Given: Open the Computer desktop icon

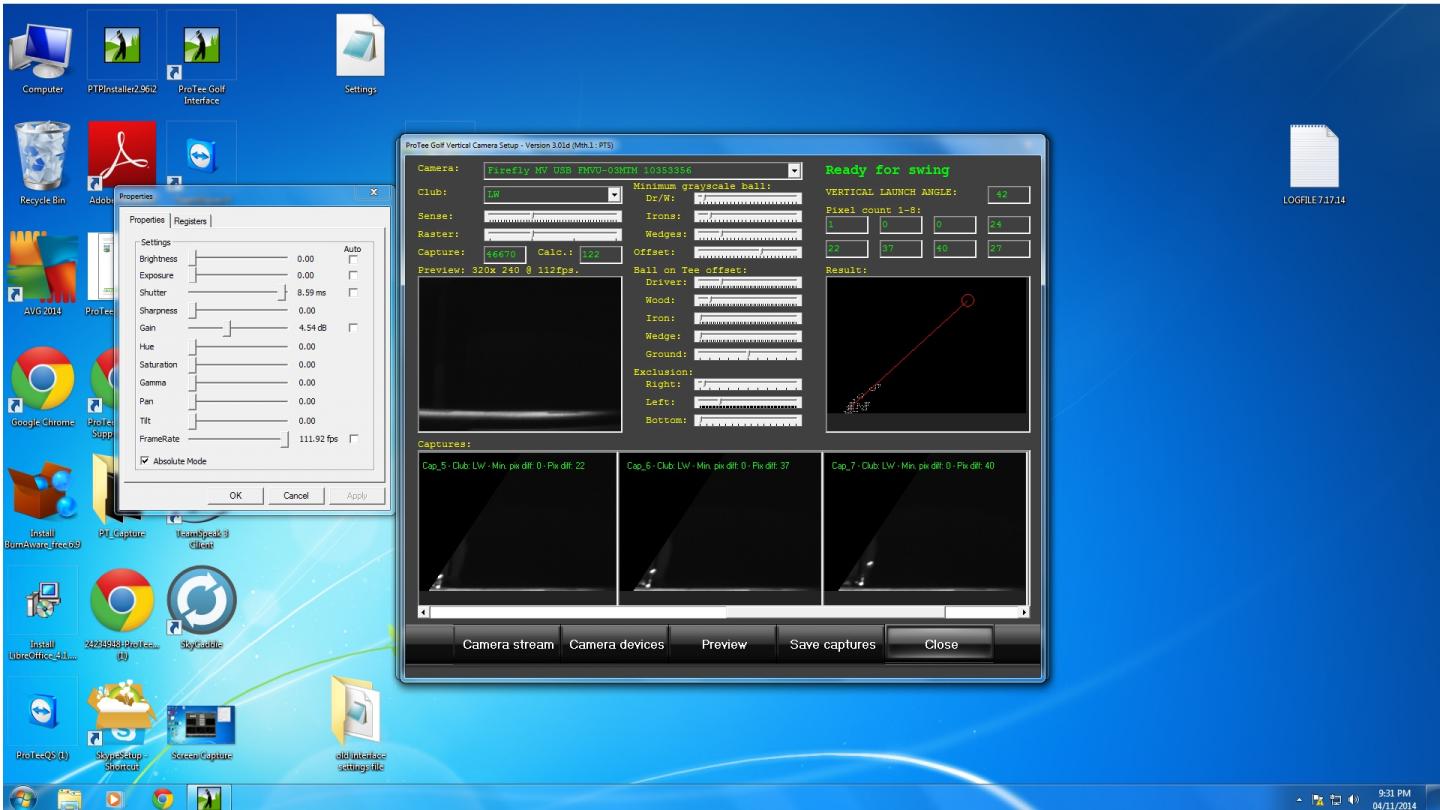Looking at the screenshot, I should [x=43, y=56].
